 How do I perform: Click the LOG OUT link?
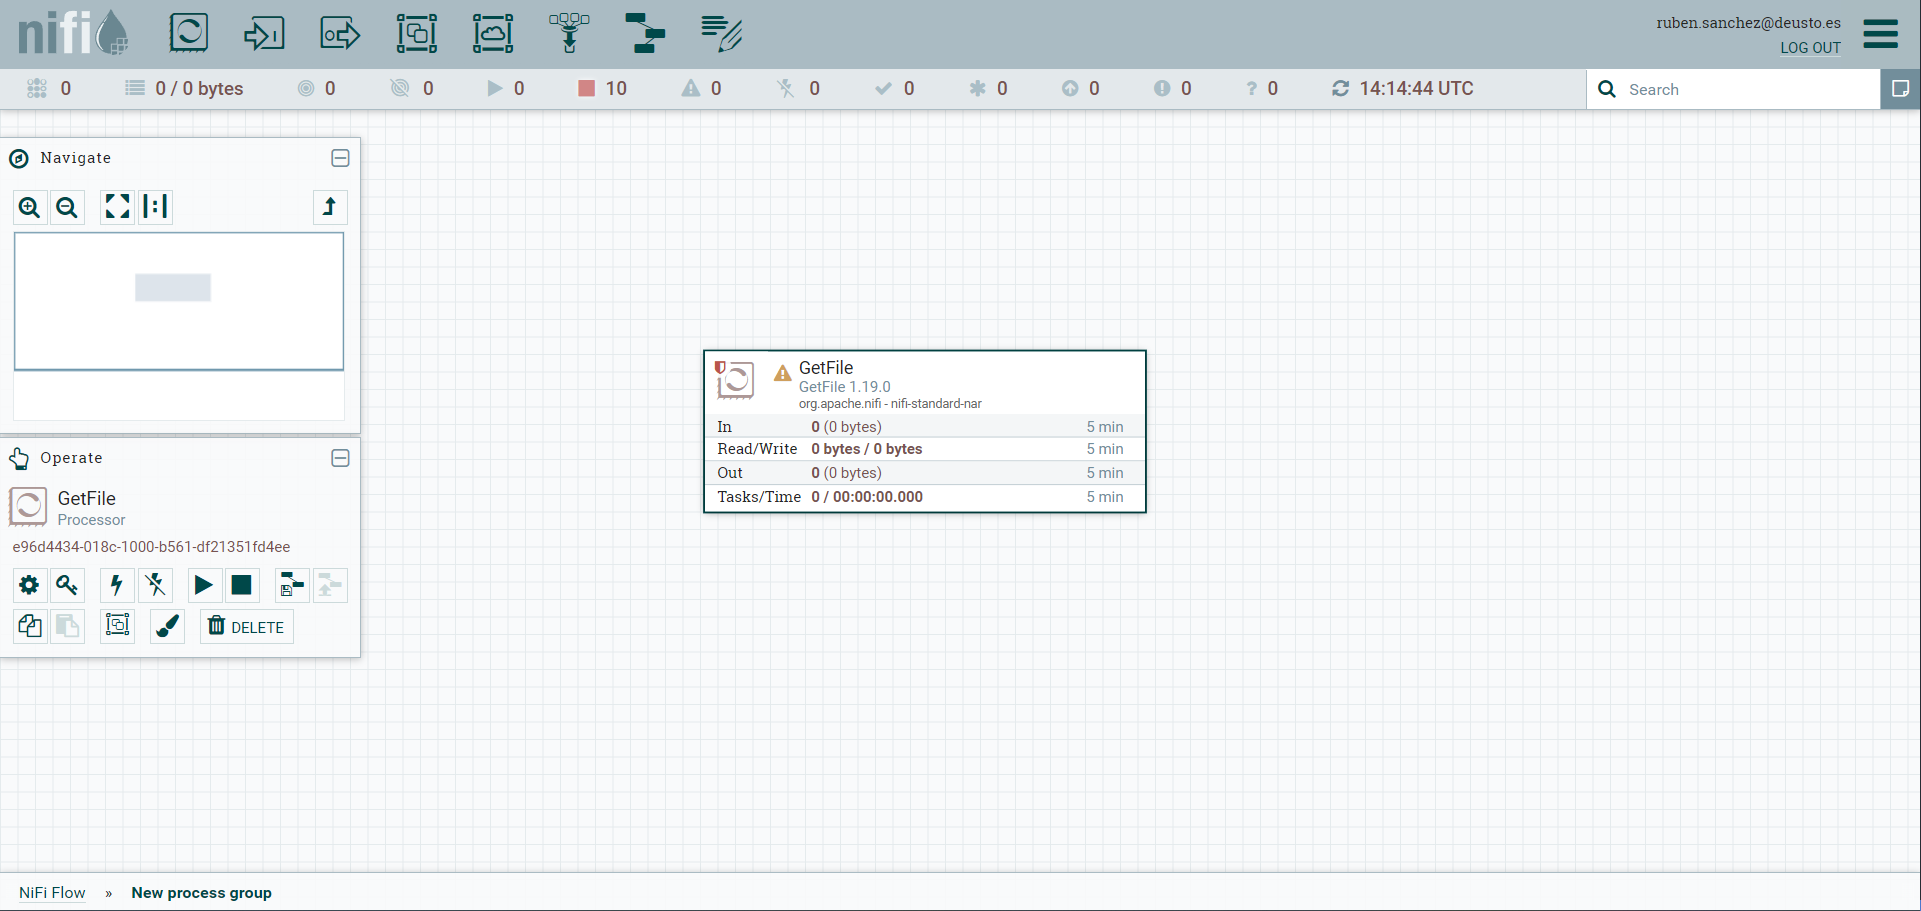1810,48
